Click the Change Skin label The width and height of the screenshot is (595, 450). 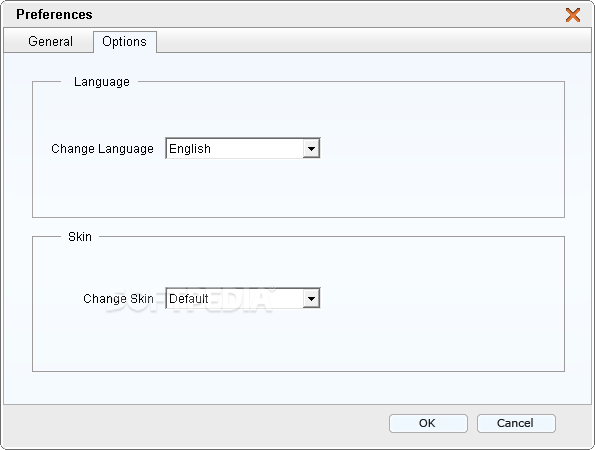pyautogui.click(x=118, y=299)
